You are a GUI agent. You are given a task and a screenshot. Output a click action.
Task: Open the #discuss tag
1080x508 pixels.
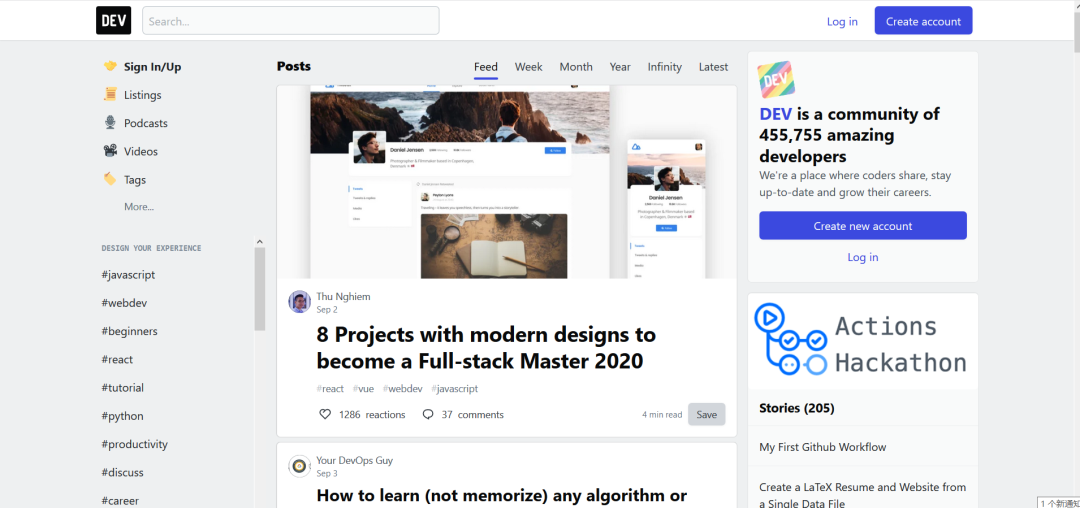122,472
